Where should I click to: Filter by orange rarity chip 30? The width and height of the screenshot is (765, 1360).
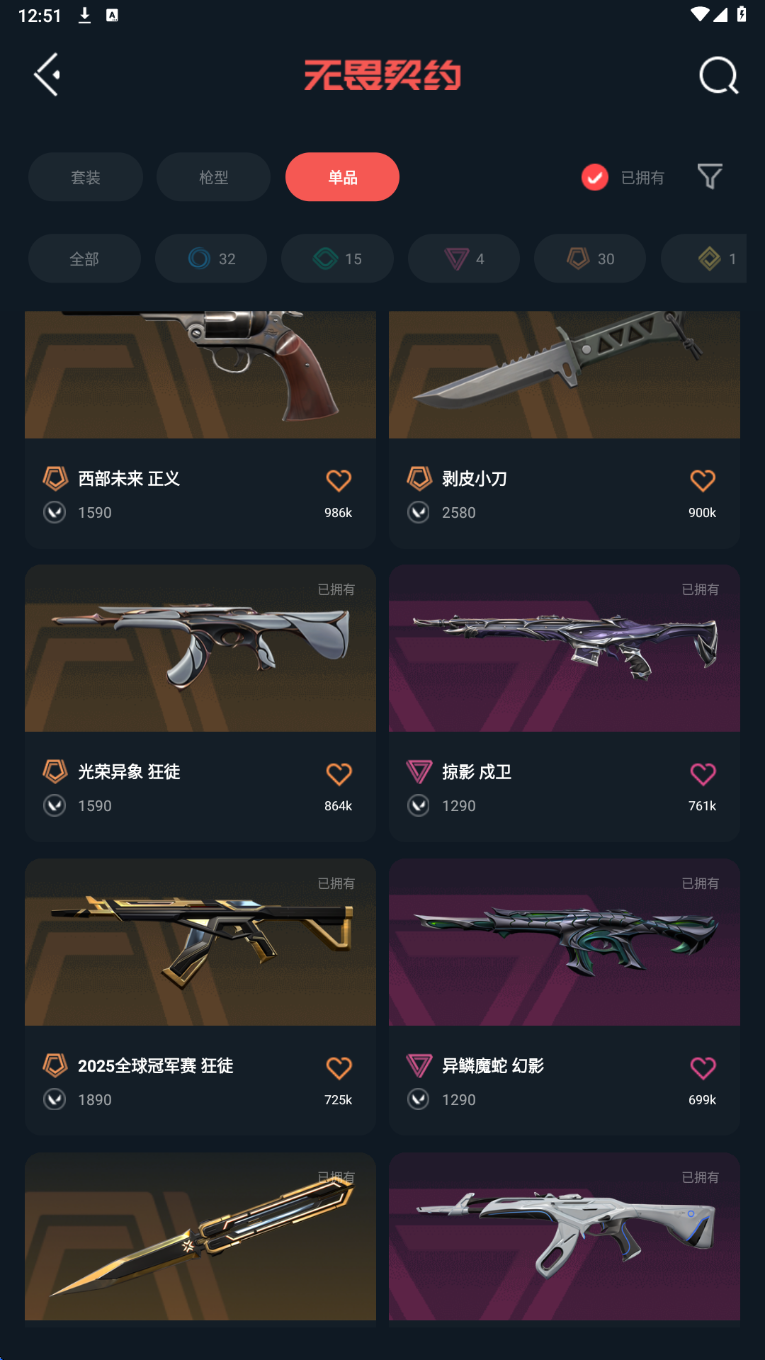point(590,259)
